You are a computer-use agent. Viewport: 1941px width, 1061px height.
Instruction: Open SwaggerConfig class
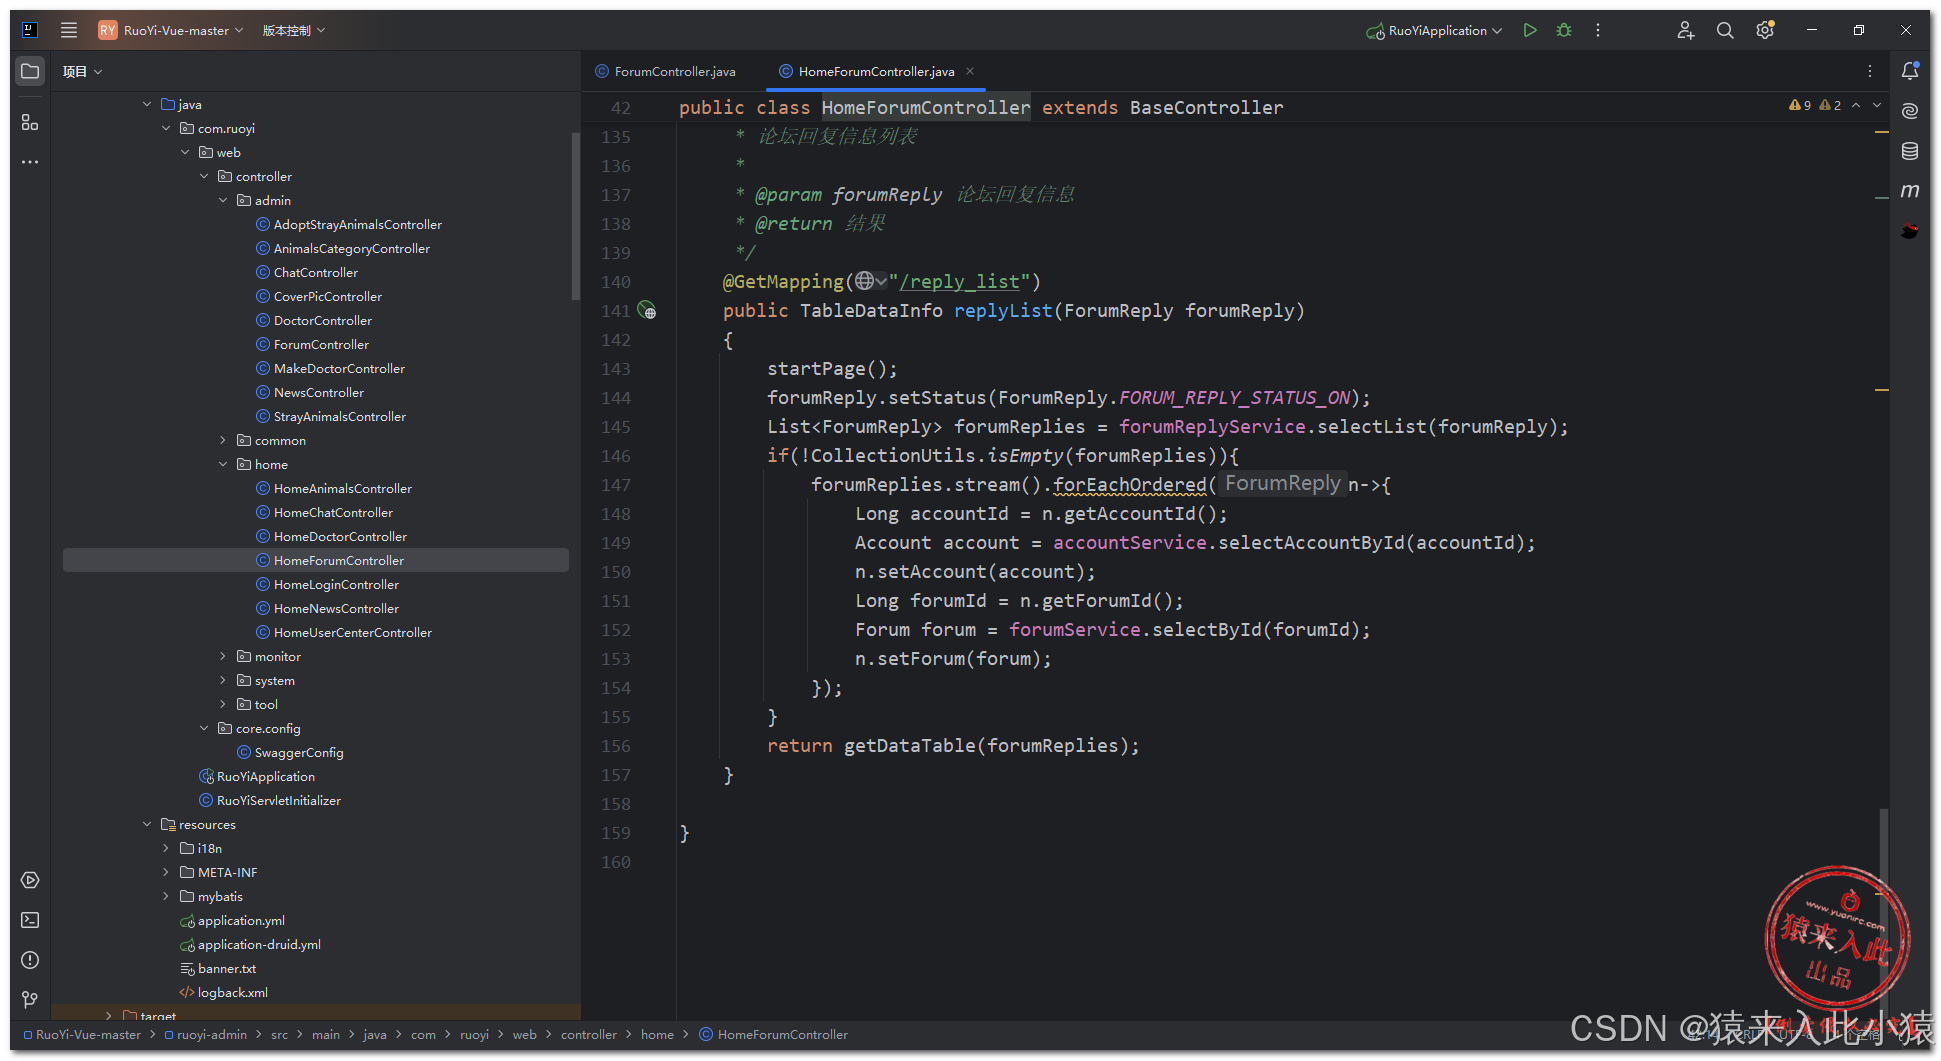point(299,752)
